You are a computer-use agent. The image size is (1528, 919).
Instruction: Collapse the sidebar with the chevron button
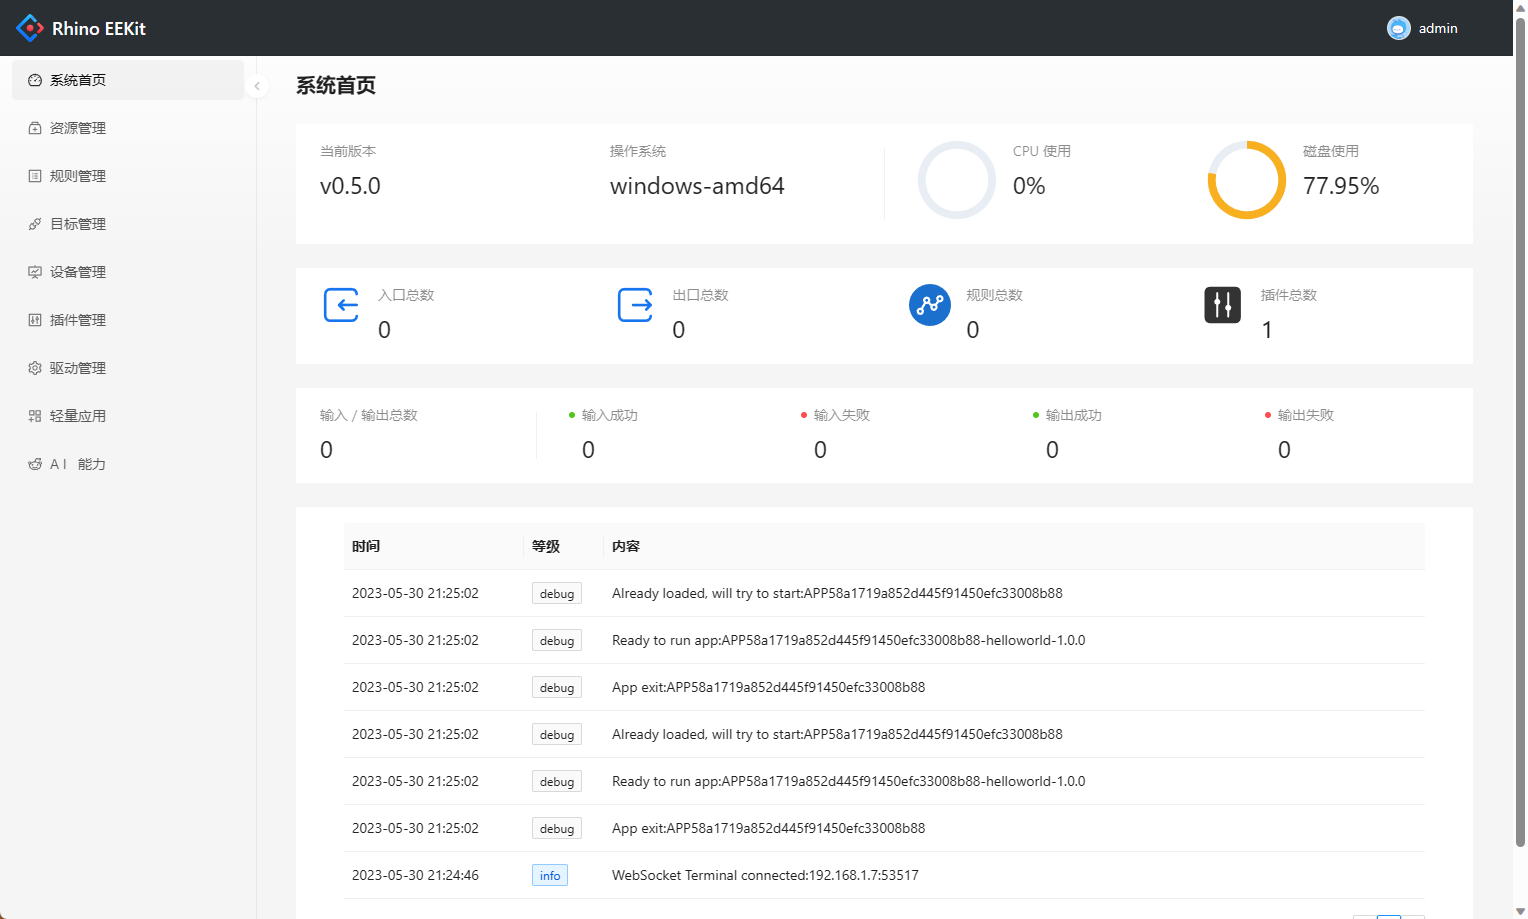257,86
